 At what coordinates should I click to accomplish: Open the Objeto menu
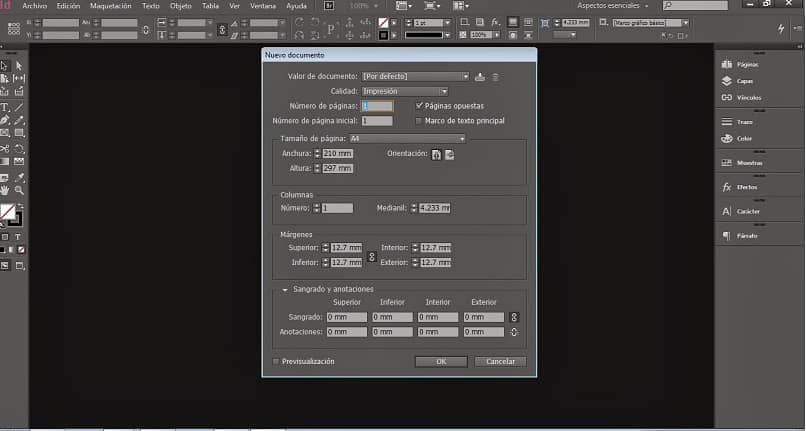(180, 6)
